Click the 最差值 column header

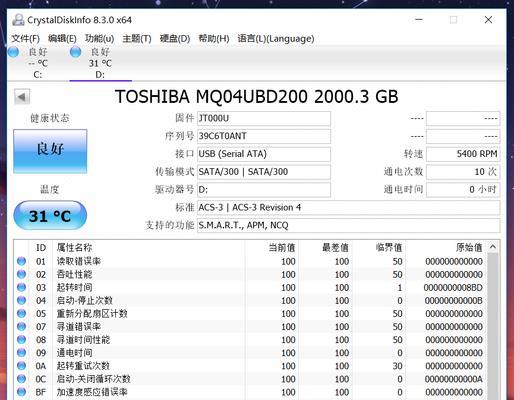pos(325,248)
